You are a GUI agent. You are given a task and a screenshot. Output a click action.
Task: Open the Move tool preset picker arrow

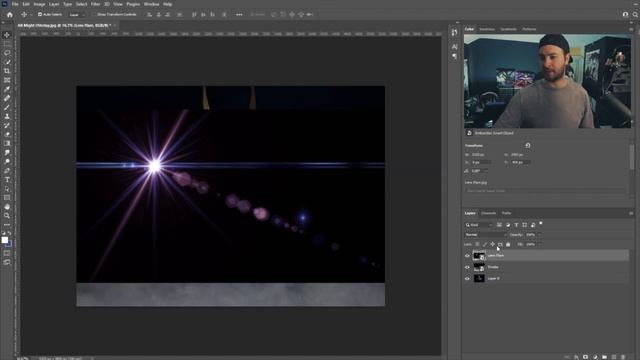[31, 15]
